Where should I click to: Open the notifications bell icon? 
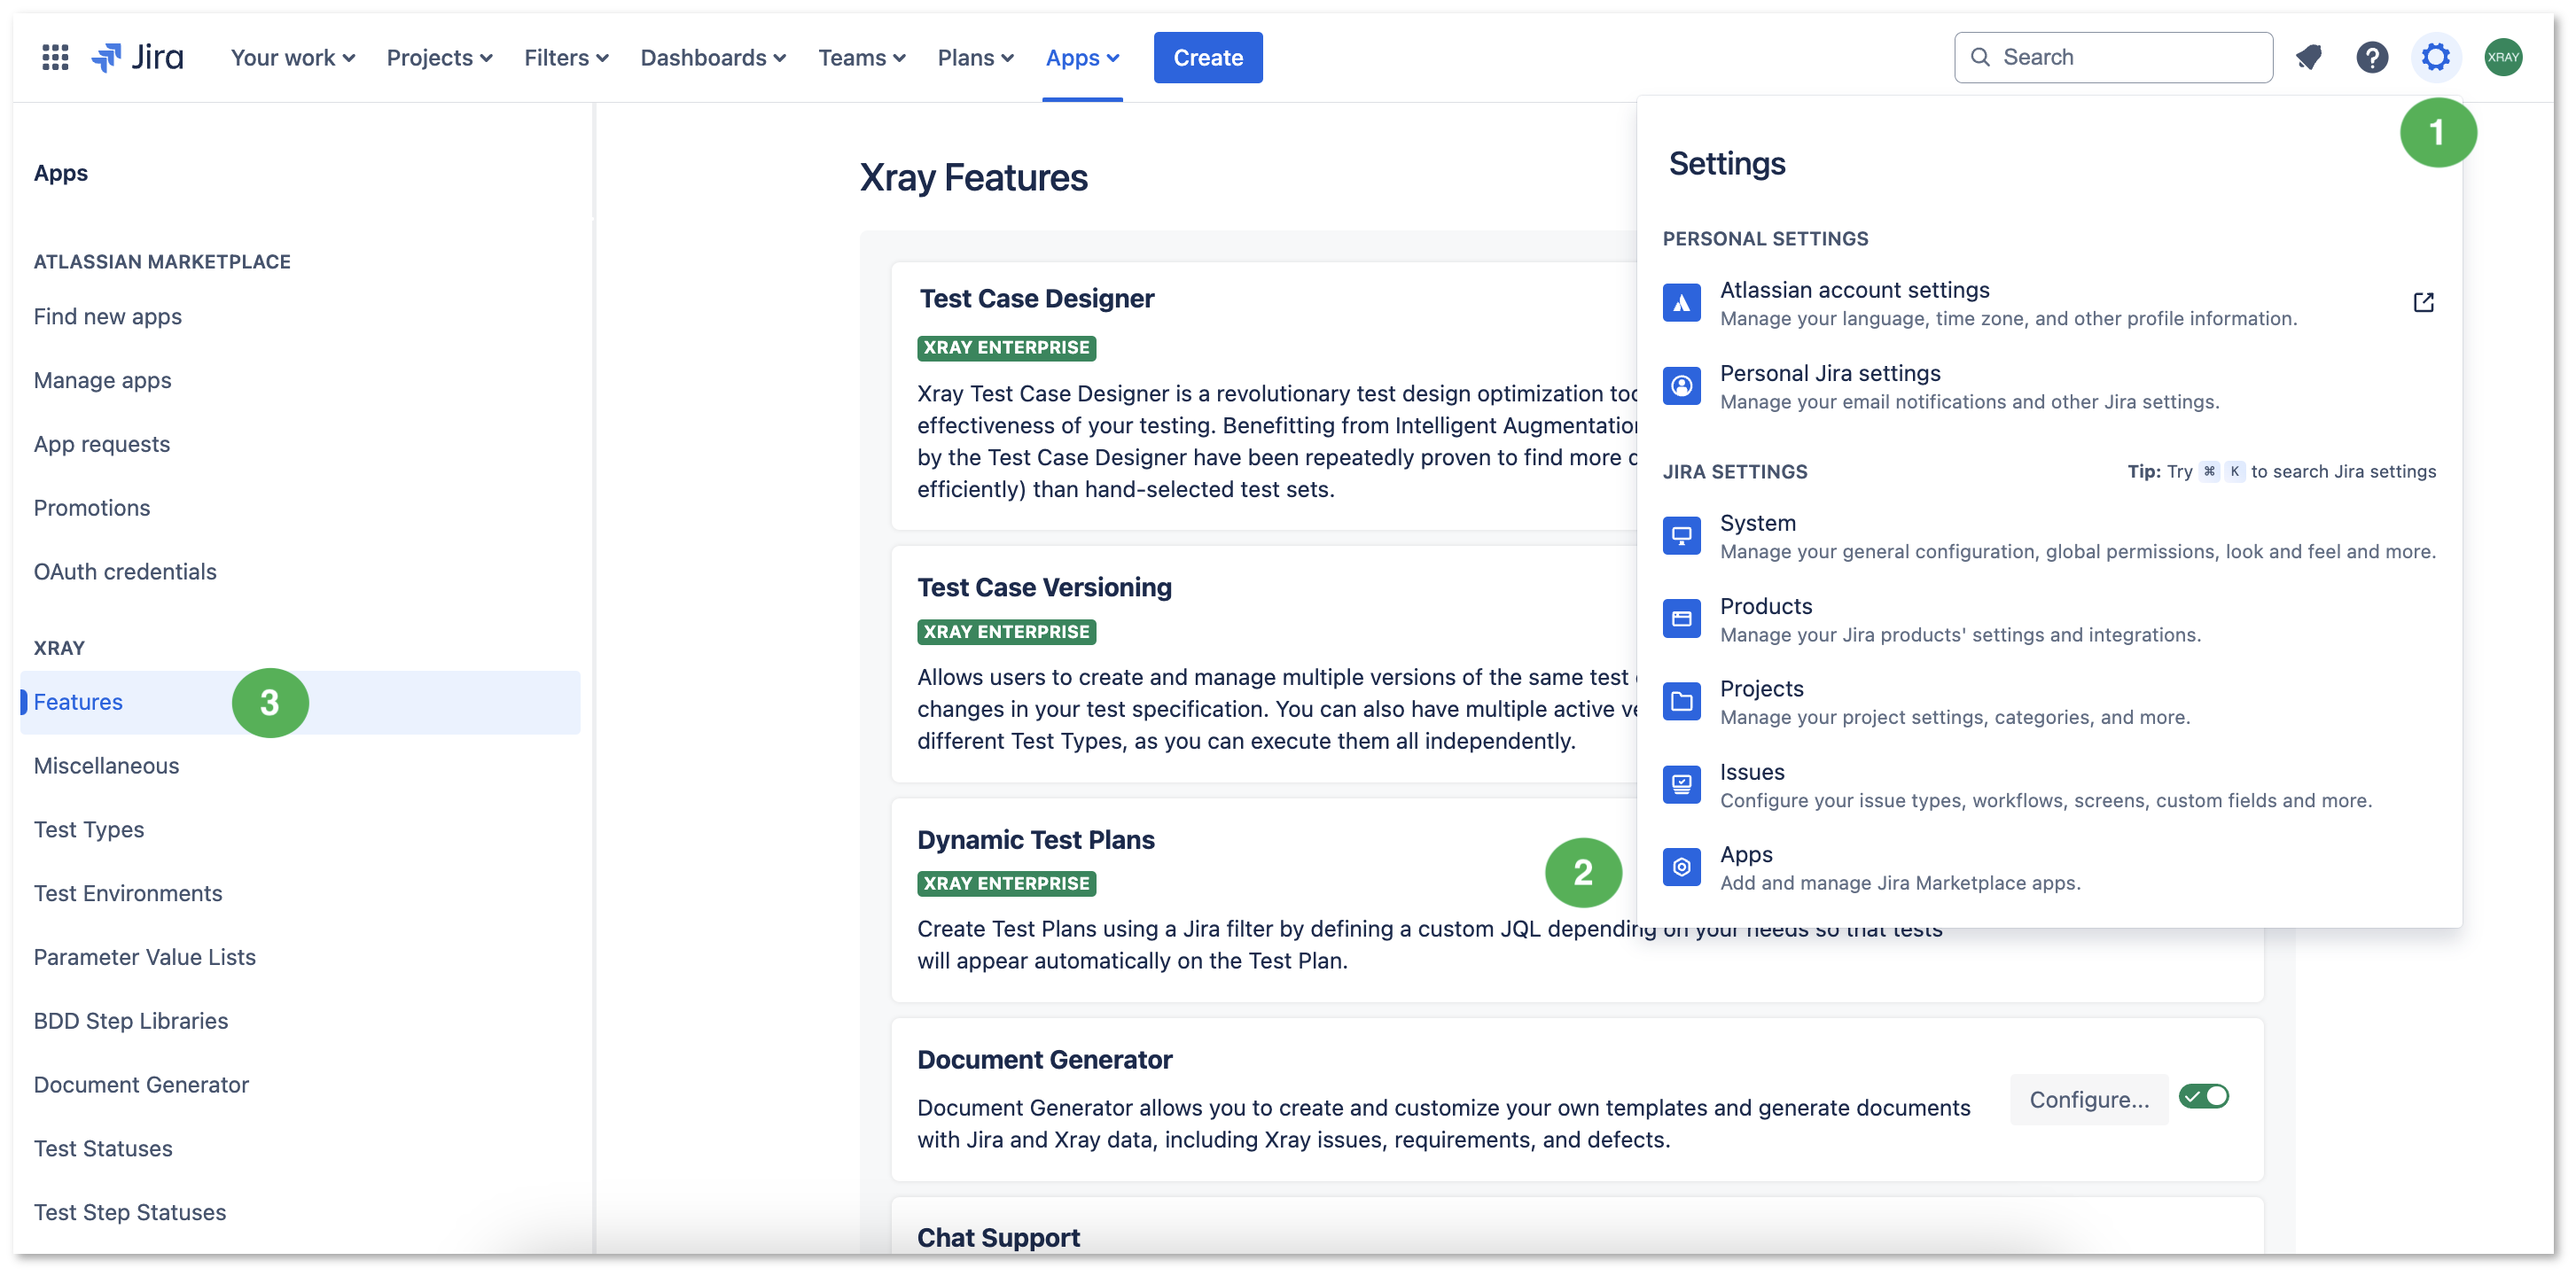pyautogui.click(x=2308, y=57)
